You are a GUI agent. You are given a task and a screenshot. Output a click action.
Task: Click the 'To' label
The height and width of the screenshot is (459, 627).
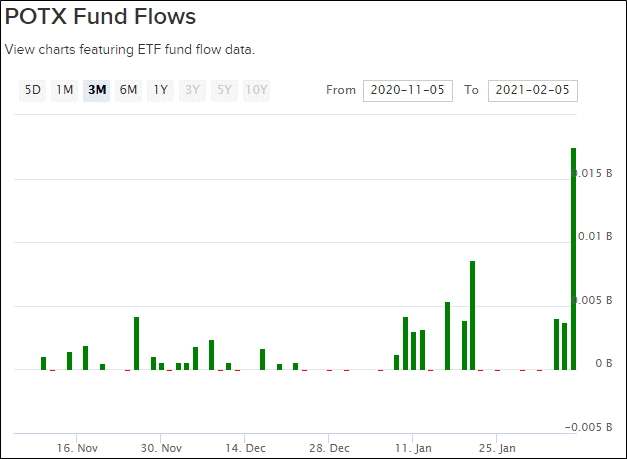(471, 90)
